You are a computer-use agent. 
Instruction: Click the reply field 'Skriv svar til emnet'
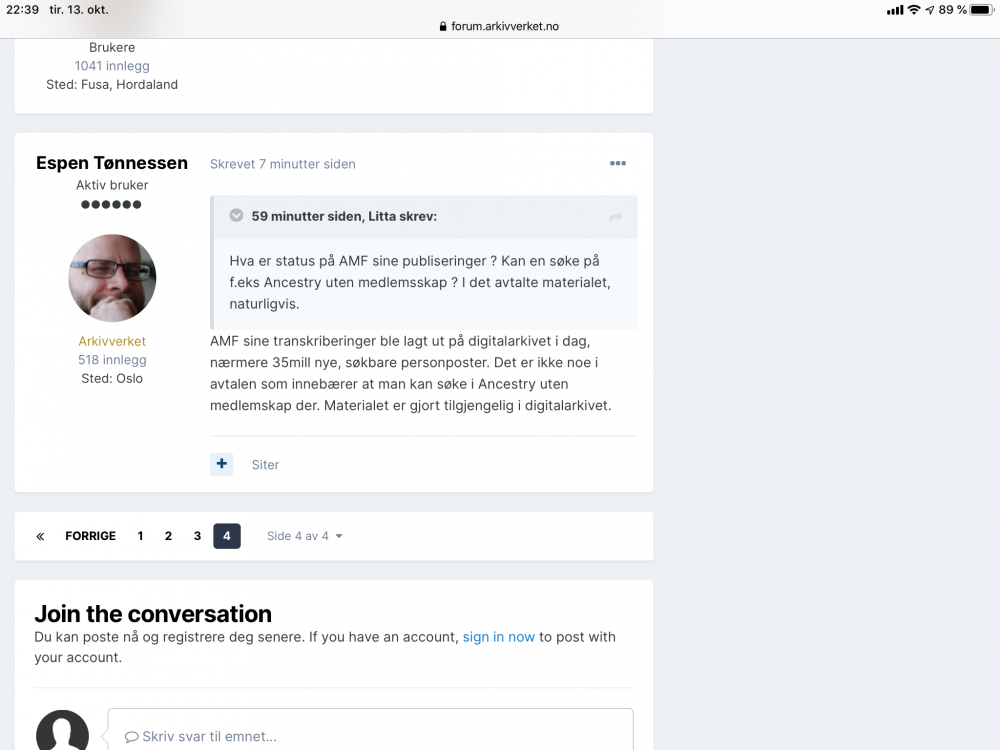point(370,736)
